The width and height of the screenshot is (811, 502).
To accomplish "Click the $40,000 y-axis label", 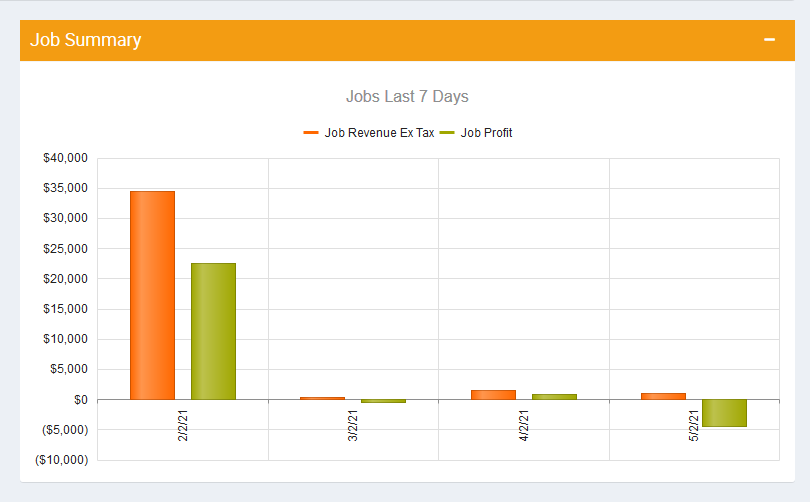I will point(65,158).
